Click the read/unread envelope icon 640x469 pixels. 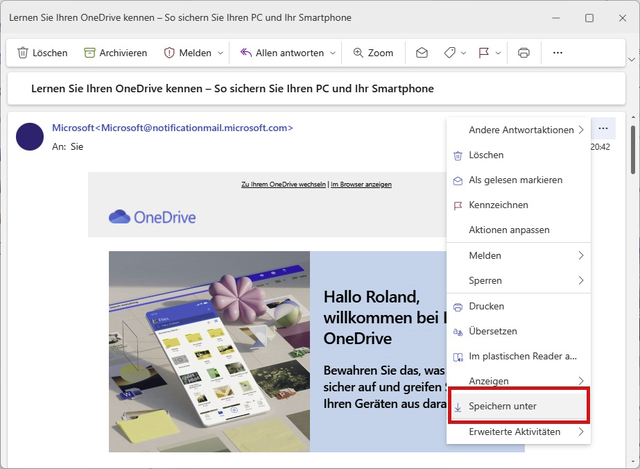pyautogui.click(x=422, y=53)
